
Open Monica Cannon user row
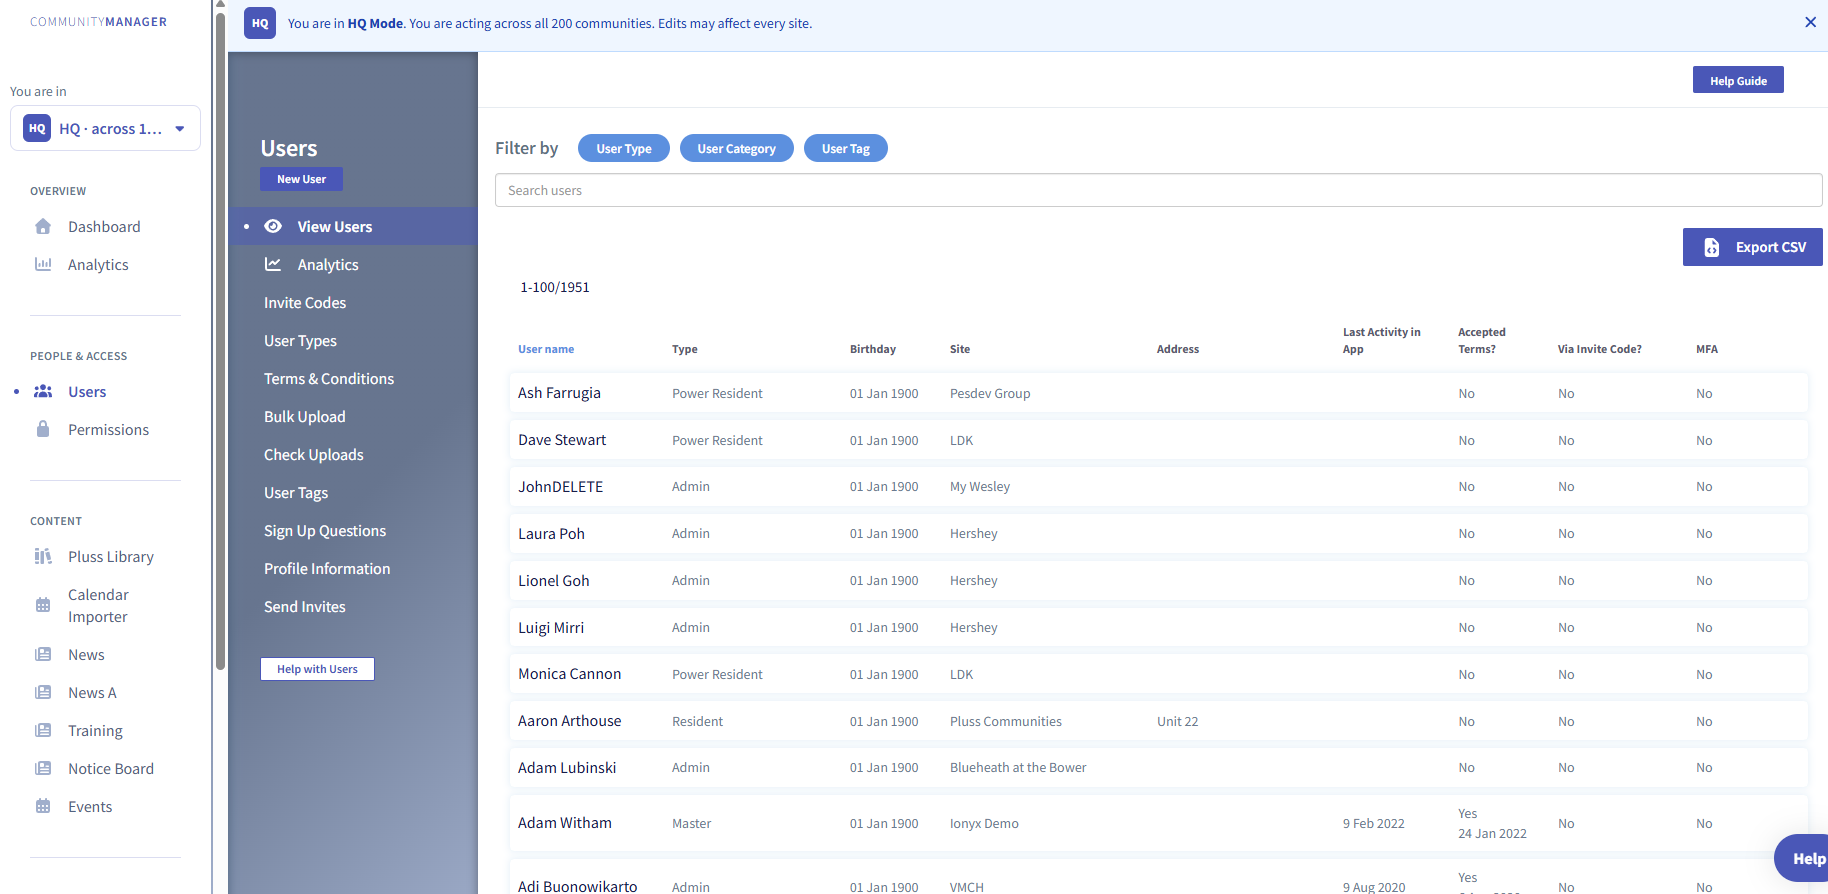(x=1158, y=674)
